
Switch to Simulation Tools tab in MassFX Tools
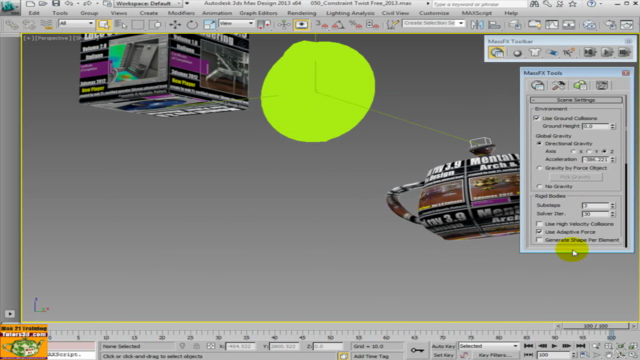[x=559, y=85]
